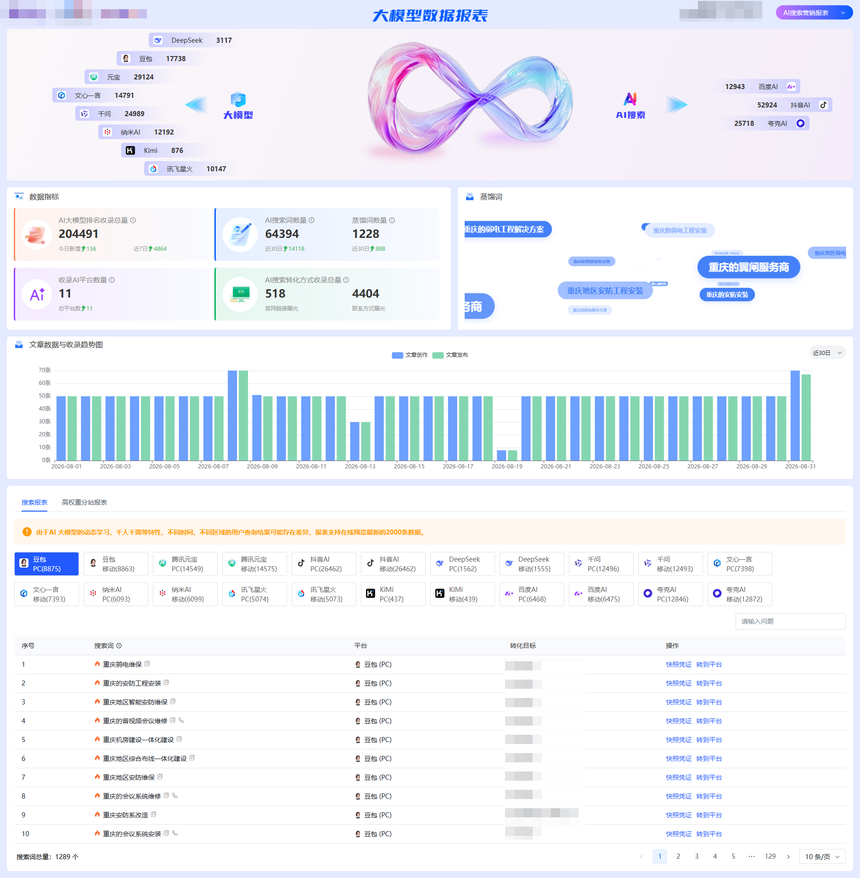Image resolution: width=860 pixels, height=878 pixels.
Task: Click the 元宝 icon beside 29124
Action: [x=94, y=77]
